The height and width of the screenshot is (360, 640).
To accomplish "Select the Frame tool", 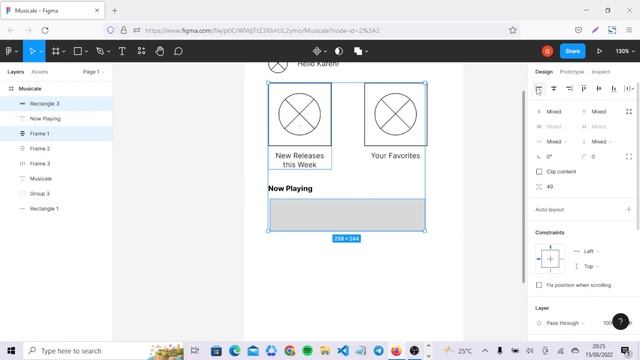I will (x=56, y=51).
